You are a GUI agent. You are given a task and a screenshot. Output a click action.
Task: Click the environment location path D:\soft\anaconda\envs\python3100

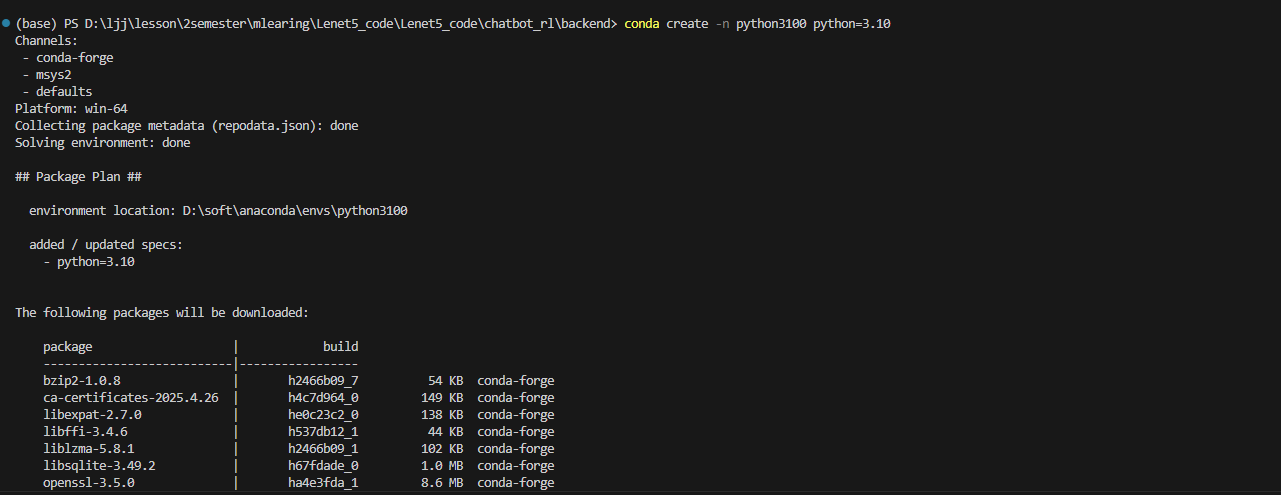[x=295, y=211]
